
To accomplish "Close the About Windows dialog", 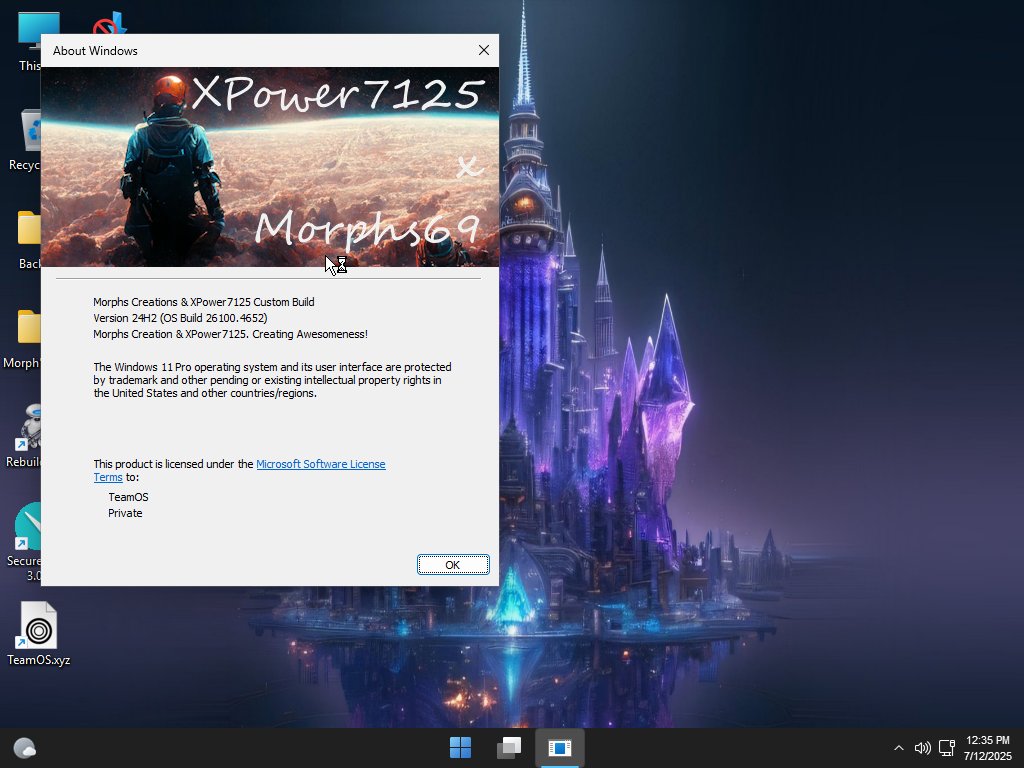I will click(483, 50).
